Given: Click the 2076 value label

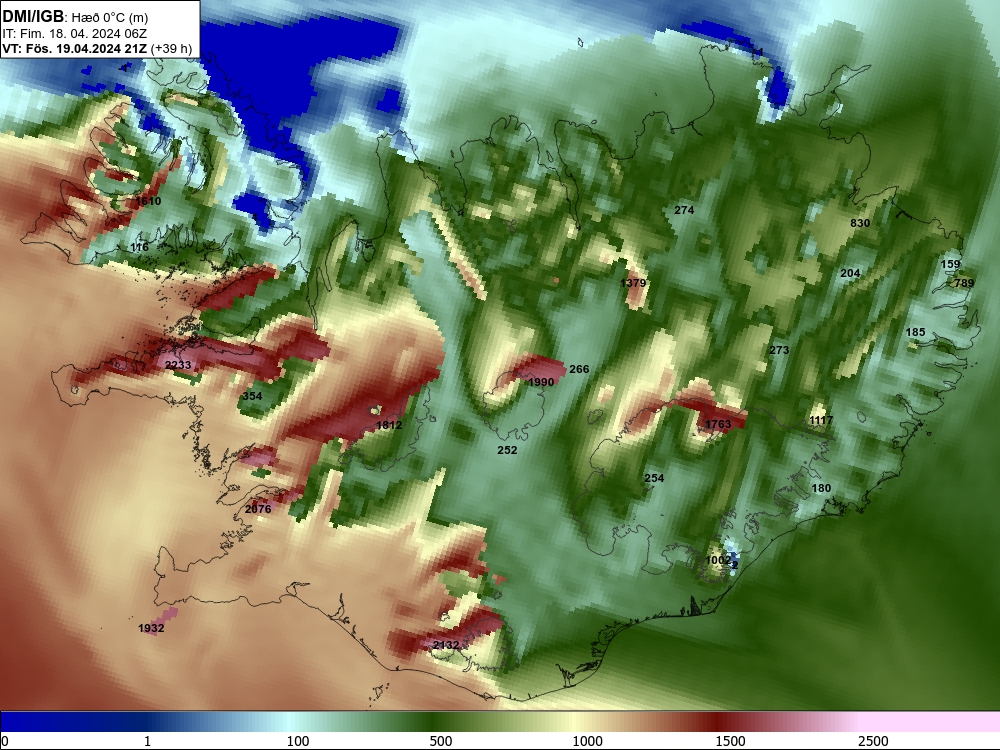Looking at the screenshot, I should click(258, 508).
